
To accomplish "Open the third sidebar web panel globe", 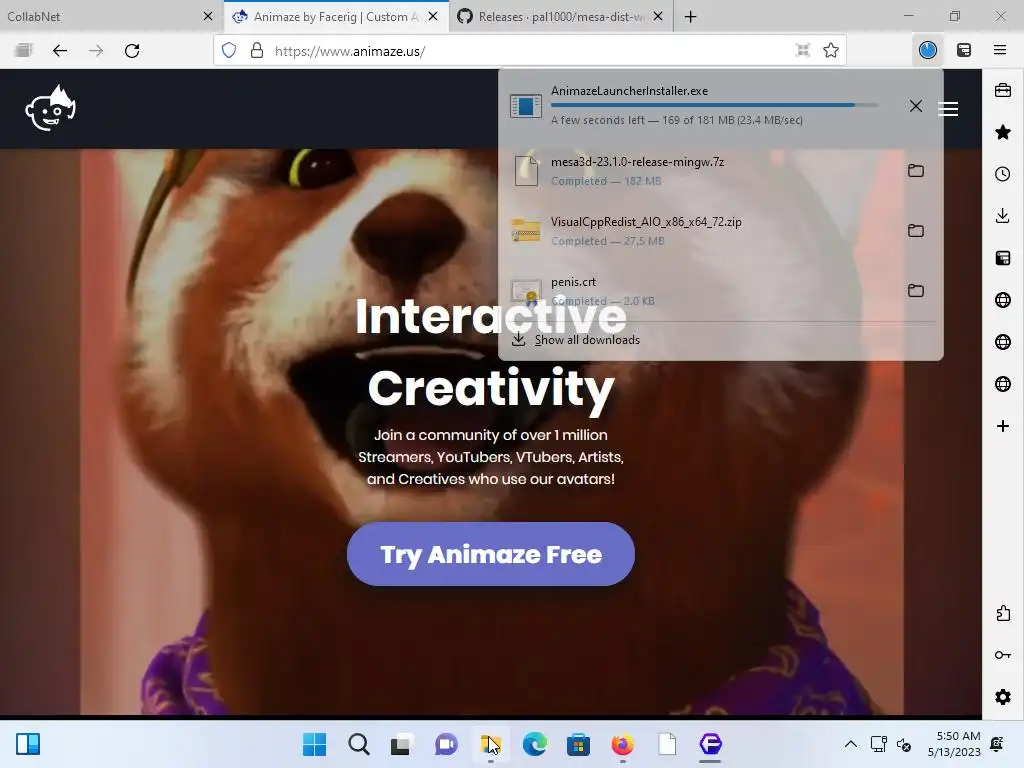I will click(1002, 383).
